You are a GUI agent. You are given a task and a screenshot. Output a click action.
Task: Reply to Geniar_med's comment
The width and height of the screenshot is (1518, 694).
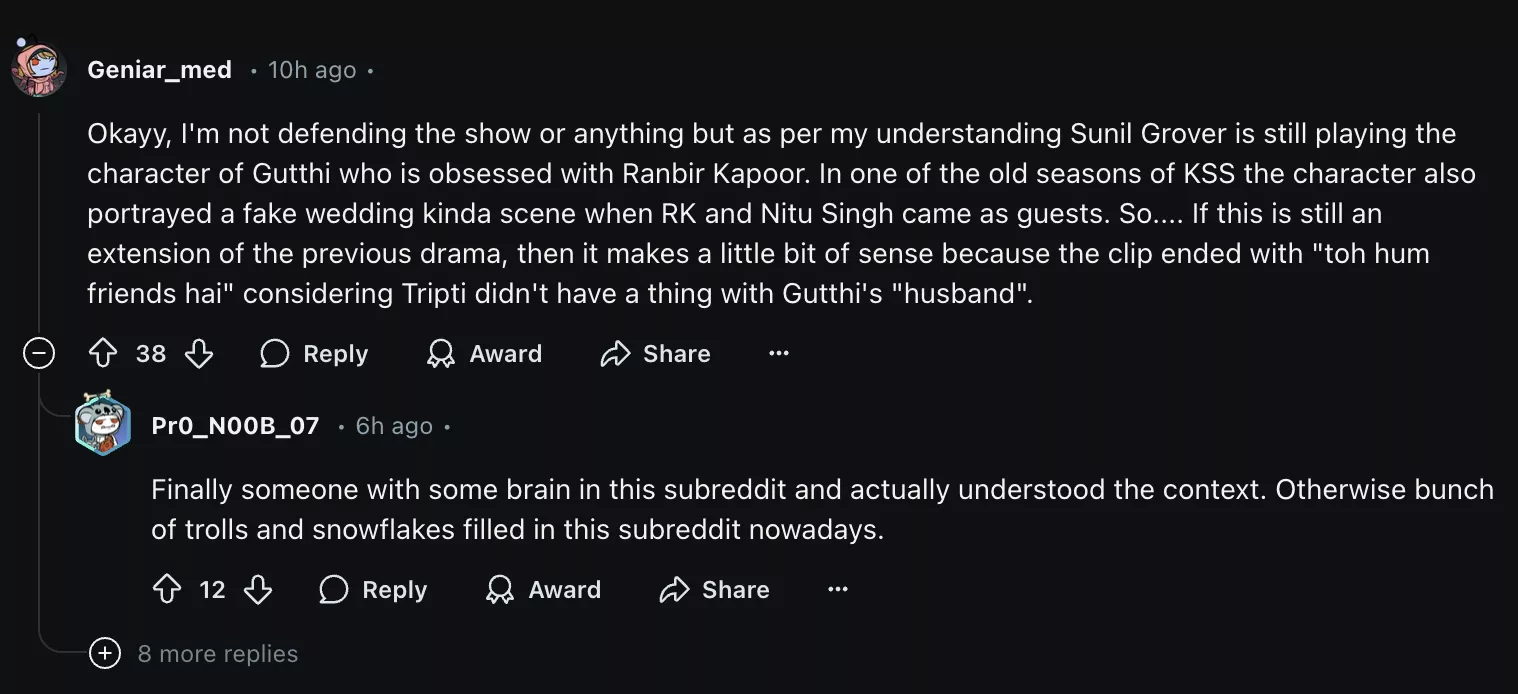[x=314, y=354]
